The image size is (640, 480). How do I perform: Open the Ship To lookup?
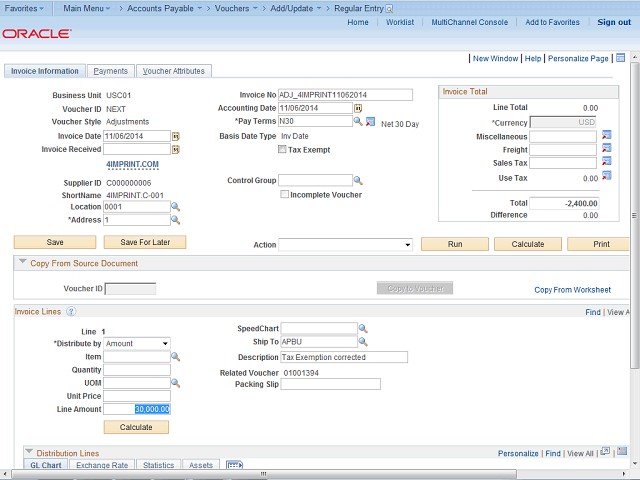tap(363, 342)
